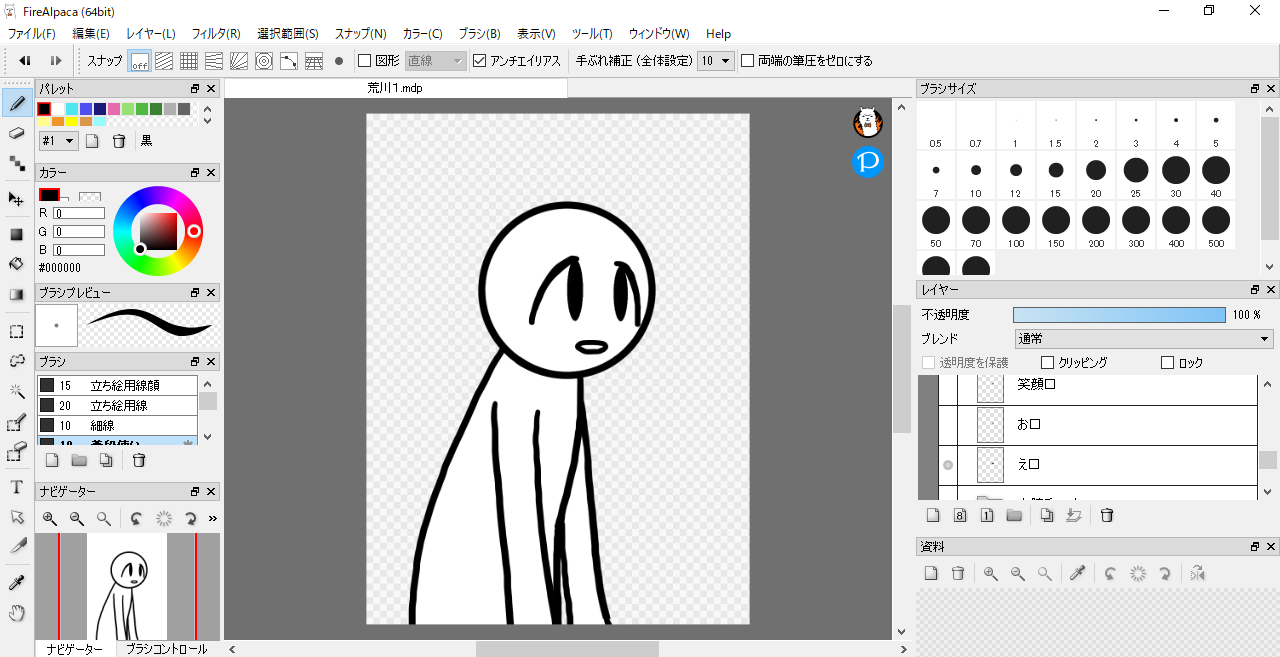
Task: Add a new layer in the Layer panel
Action: coord(933,515)
